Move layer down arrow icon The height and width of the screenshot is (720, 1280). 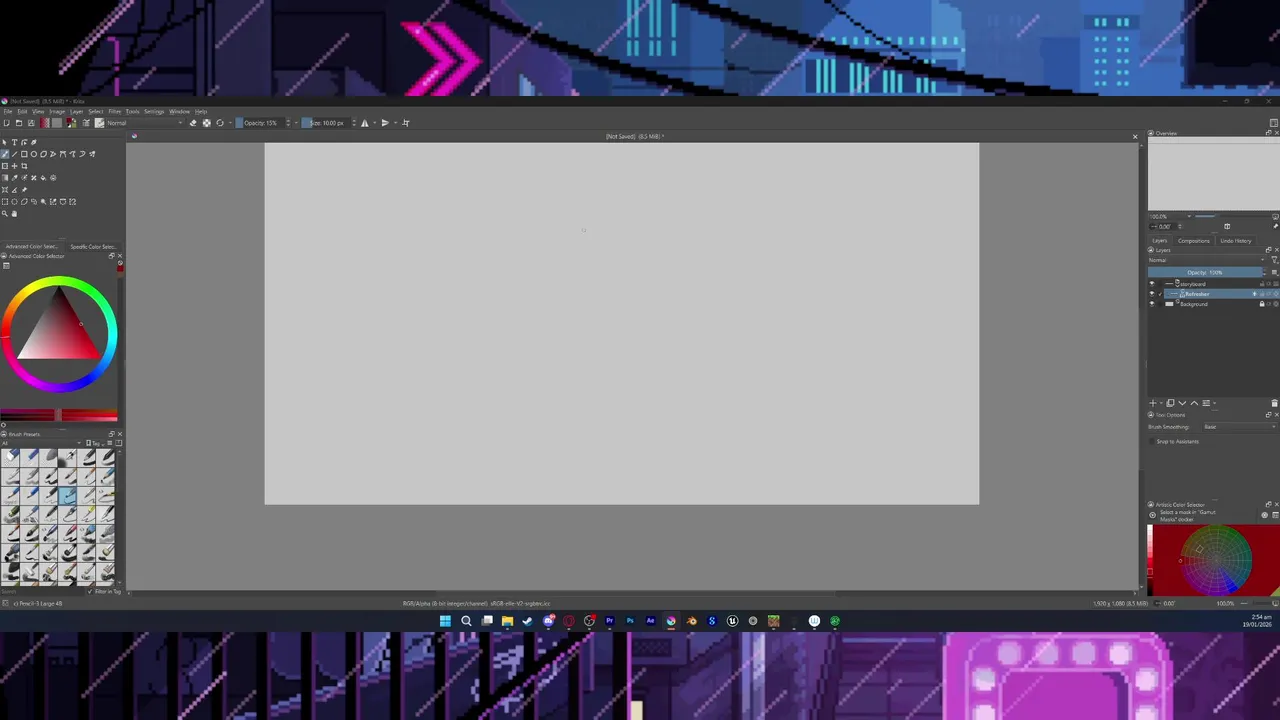pyautogui.click(x=1182, y=403)
